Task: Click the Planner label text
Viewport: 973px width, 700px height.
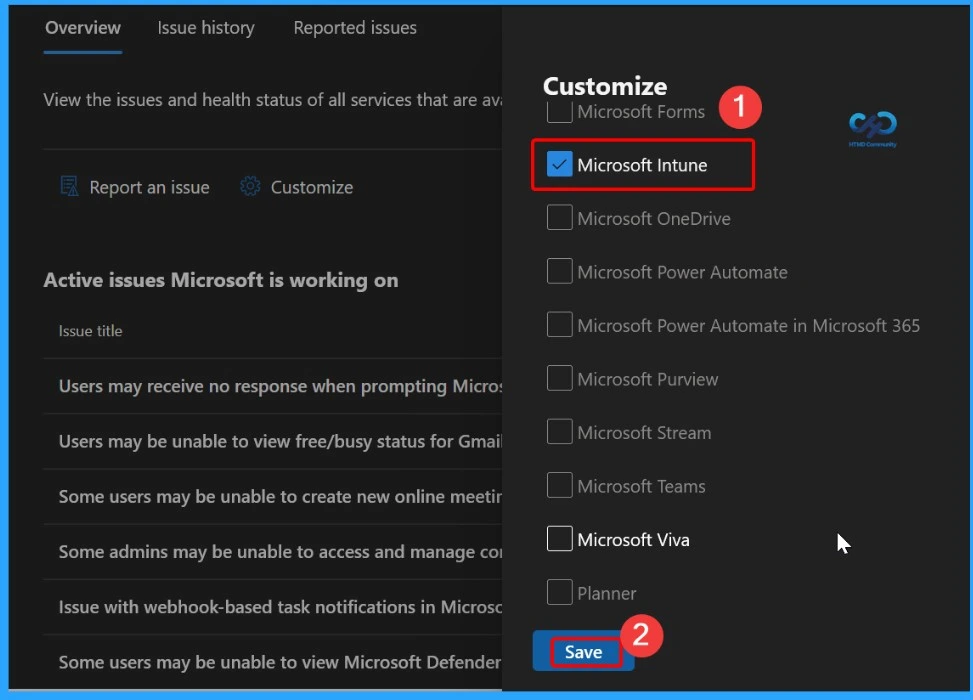Action: point(607,594)
